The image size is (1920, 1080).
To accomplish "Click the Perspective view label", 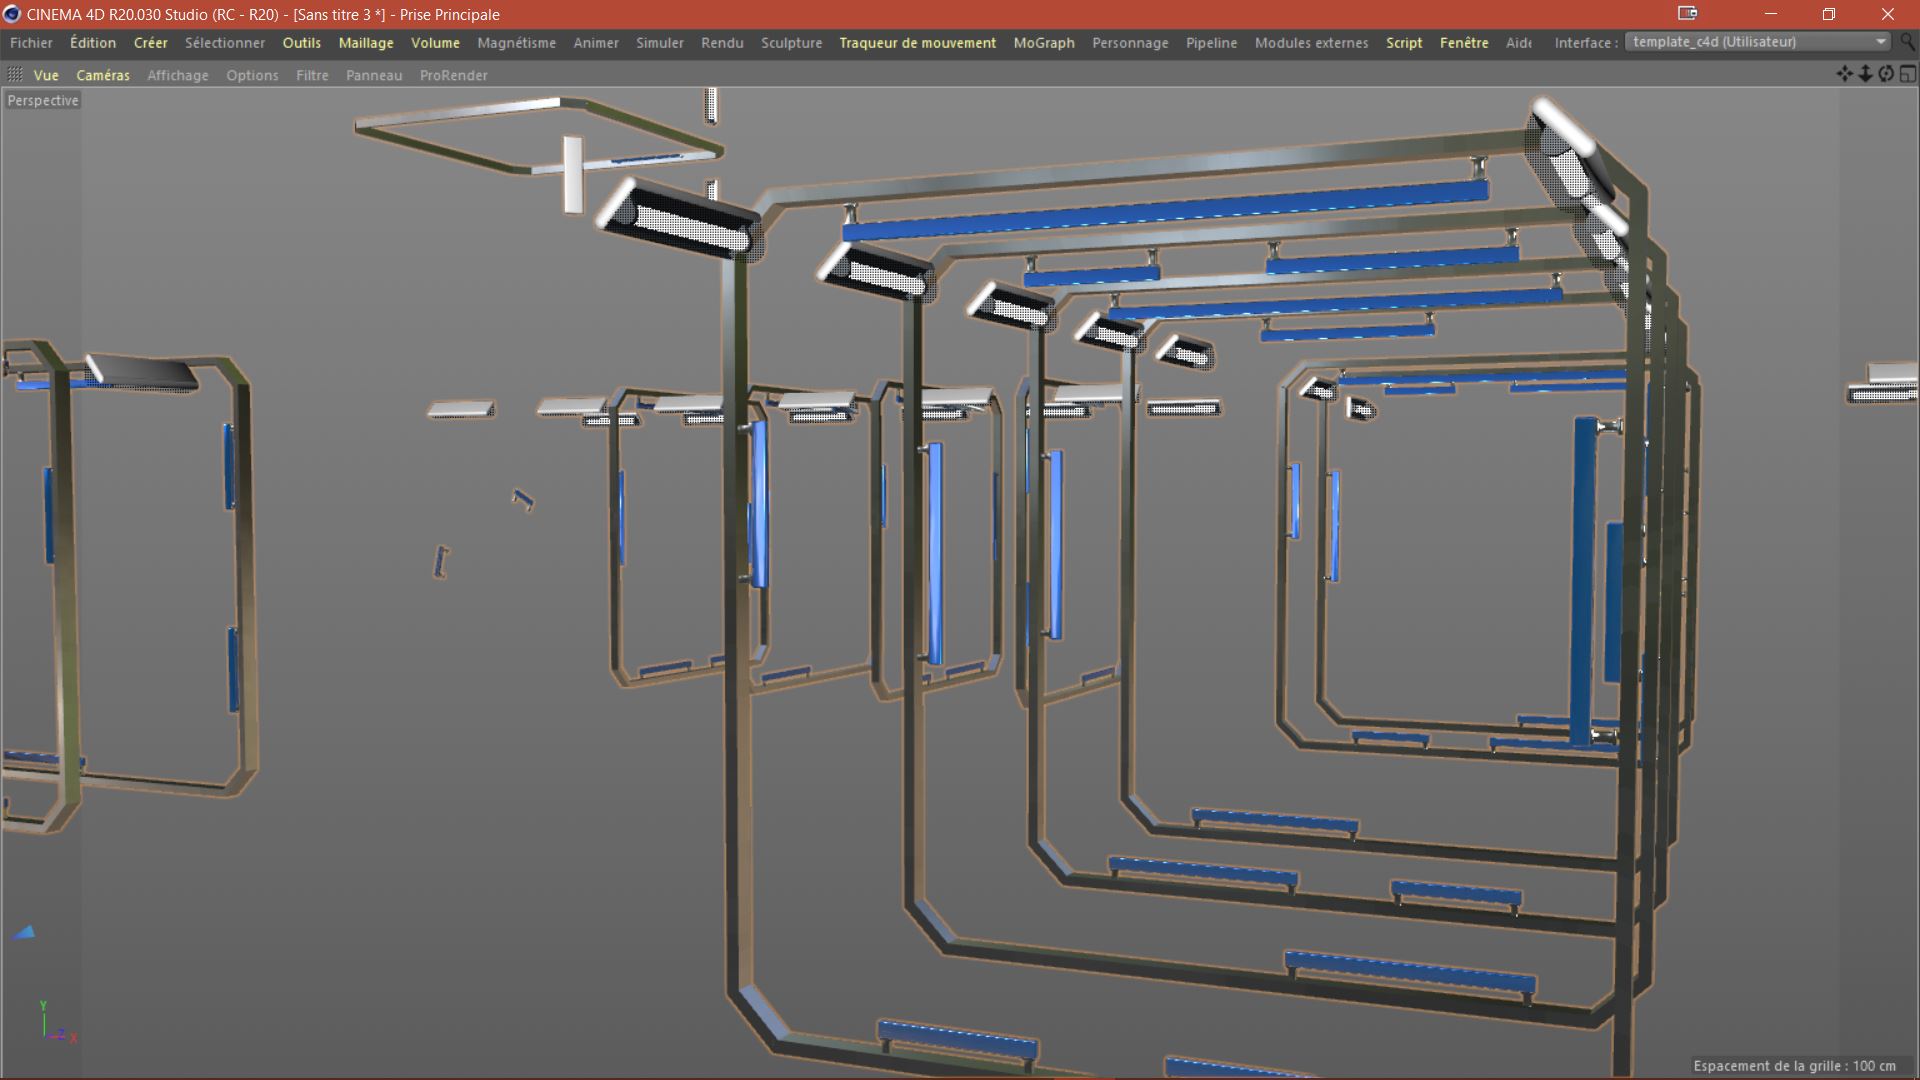I will pos(43,100).
